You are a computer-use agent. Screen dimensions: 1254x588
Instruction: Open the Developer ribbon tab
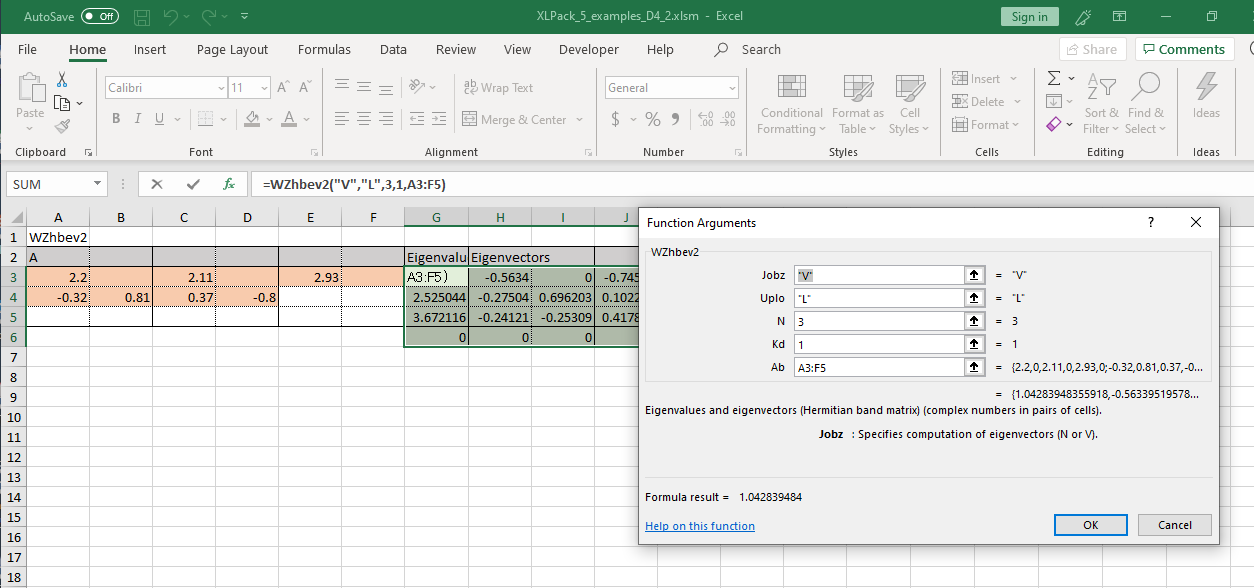click(589, 49)
